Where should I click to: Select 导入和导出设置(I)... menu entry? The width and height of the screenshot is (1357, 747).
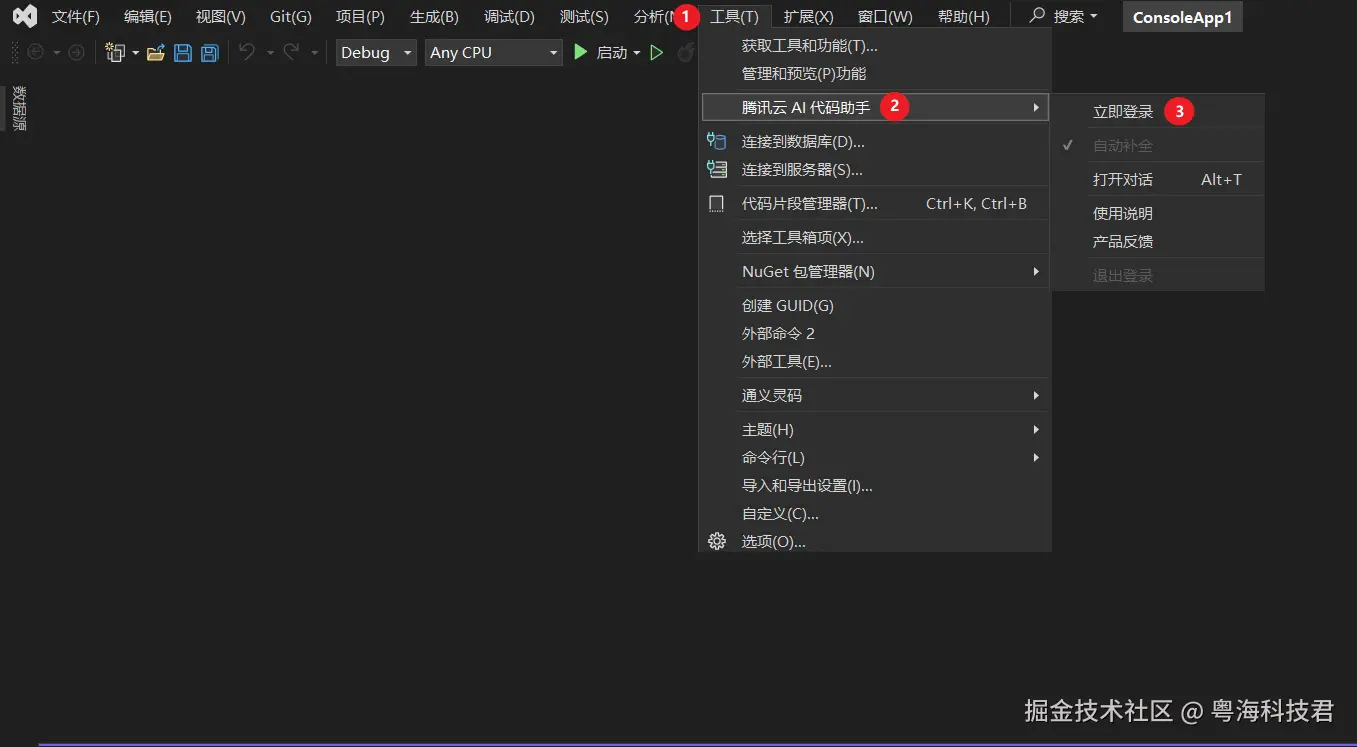tap(875, 486)
